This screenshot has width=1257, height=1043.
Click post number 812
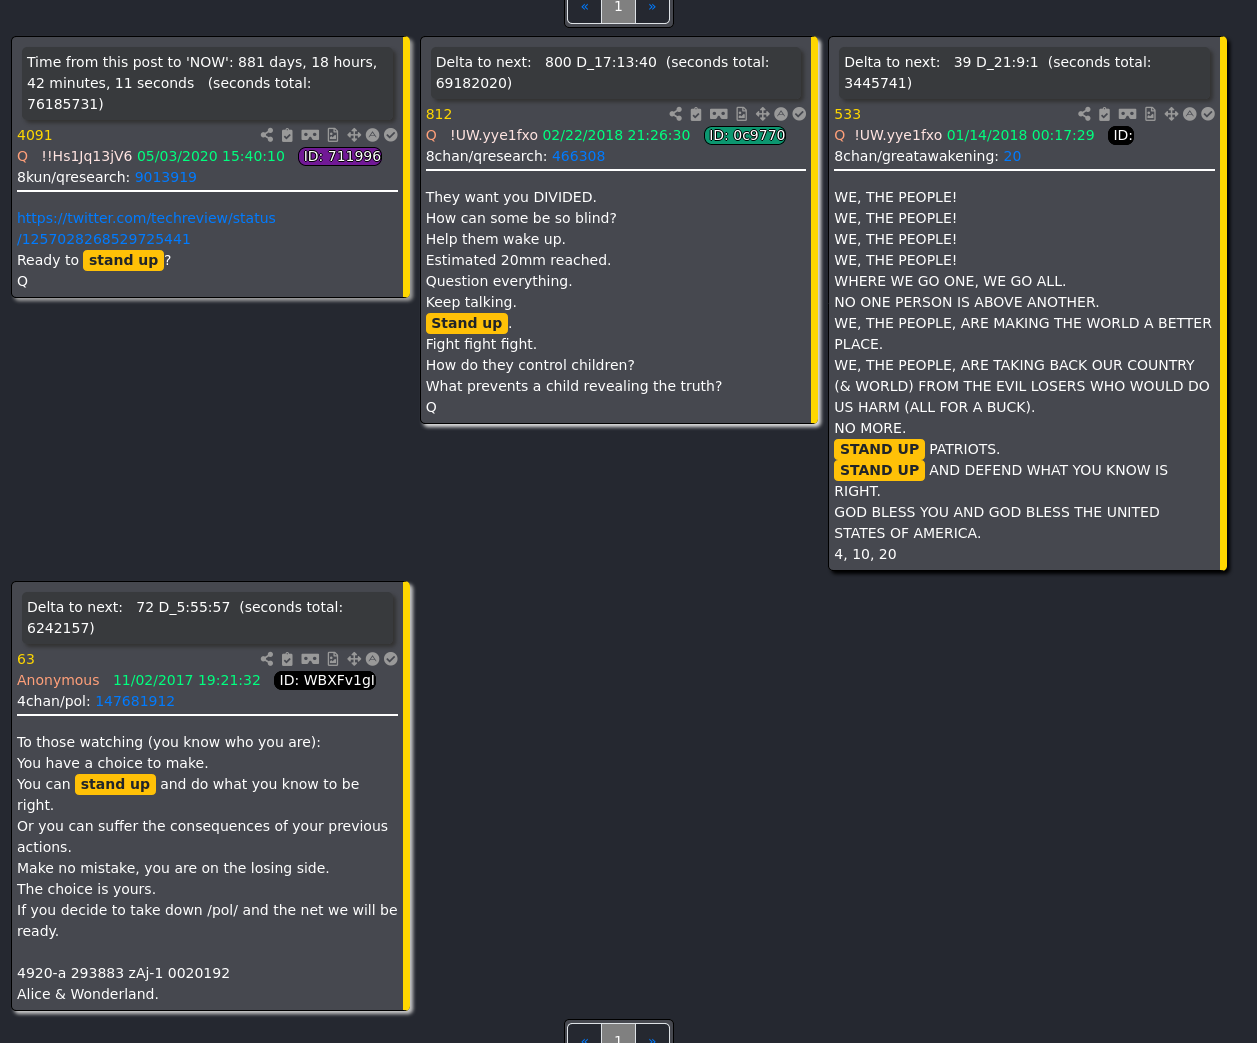439,114
